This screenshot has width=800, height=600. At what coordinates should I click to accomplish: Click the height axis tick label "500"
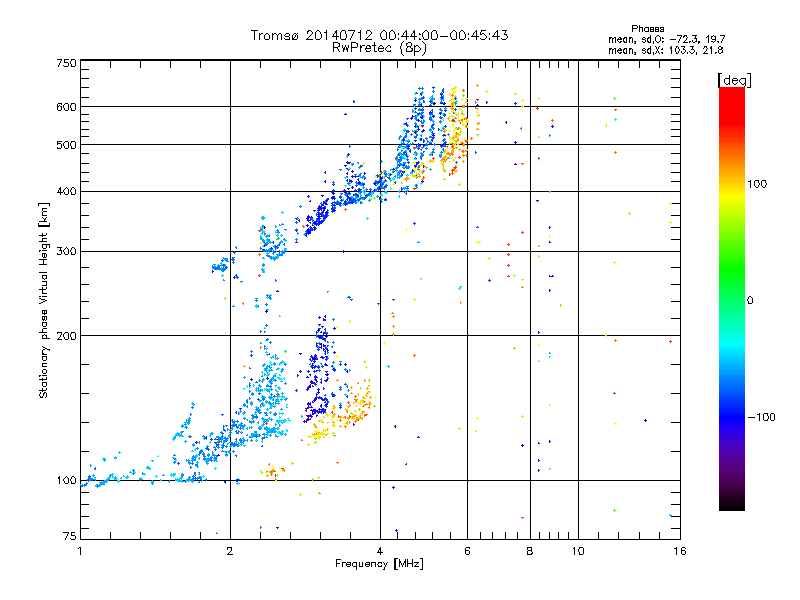(67, 145)
